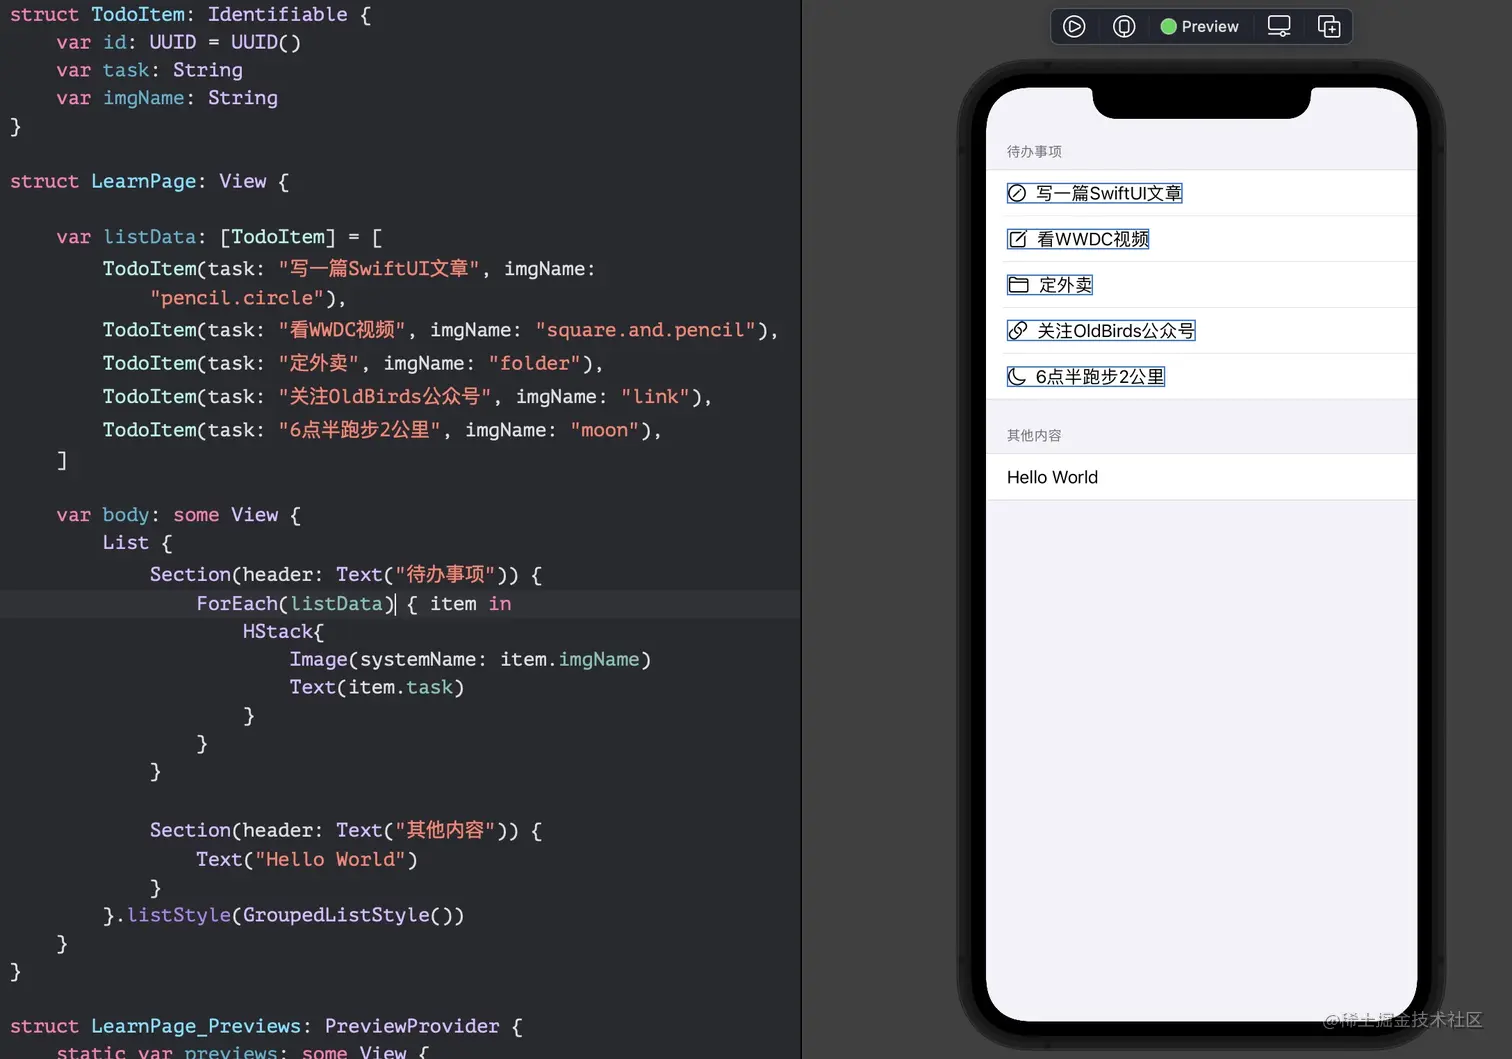Viewport: 1512px width, 1059px height.
Task: Click Image(systemName: item.imgName) code line
Action: pyautogui.click(x=470, y=660)
